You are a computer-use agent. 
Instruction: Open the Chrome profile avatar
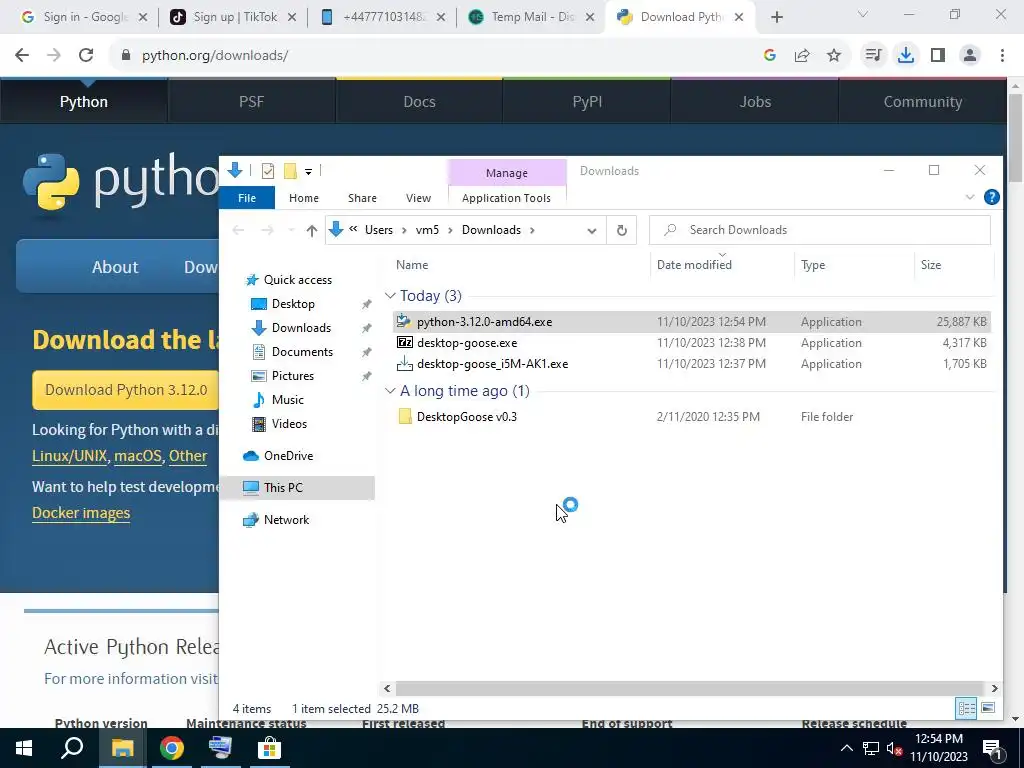pyautogui.click(x=970, y=56)
